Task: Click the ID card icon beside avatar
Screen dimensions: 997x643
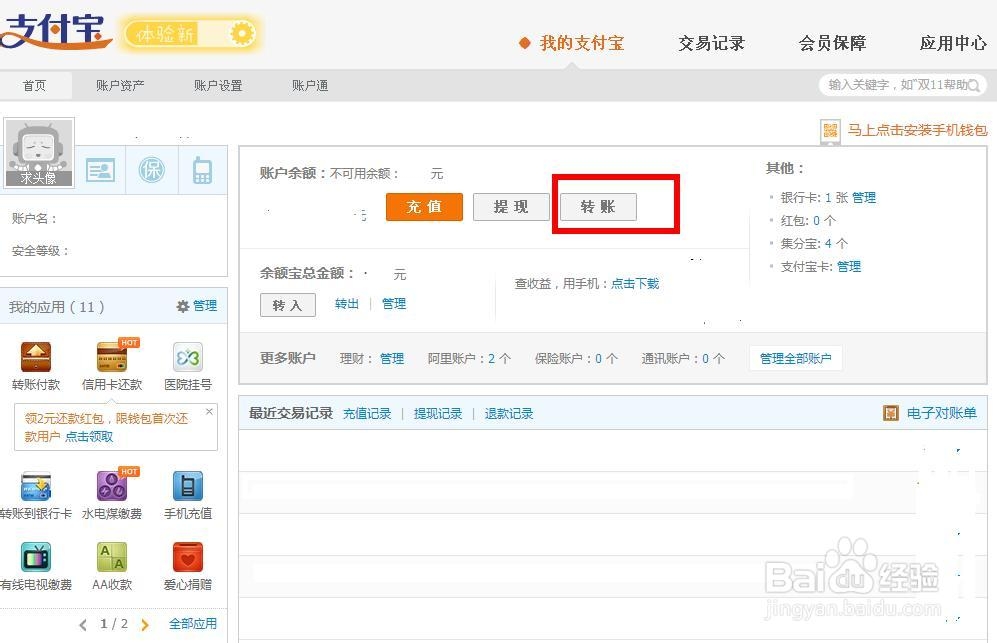Action: coord(100,170)
